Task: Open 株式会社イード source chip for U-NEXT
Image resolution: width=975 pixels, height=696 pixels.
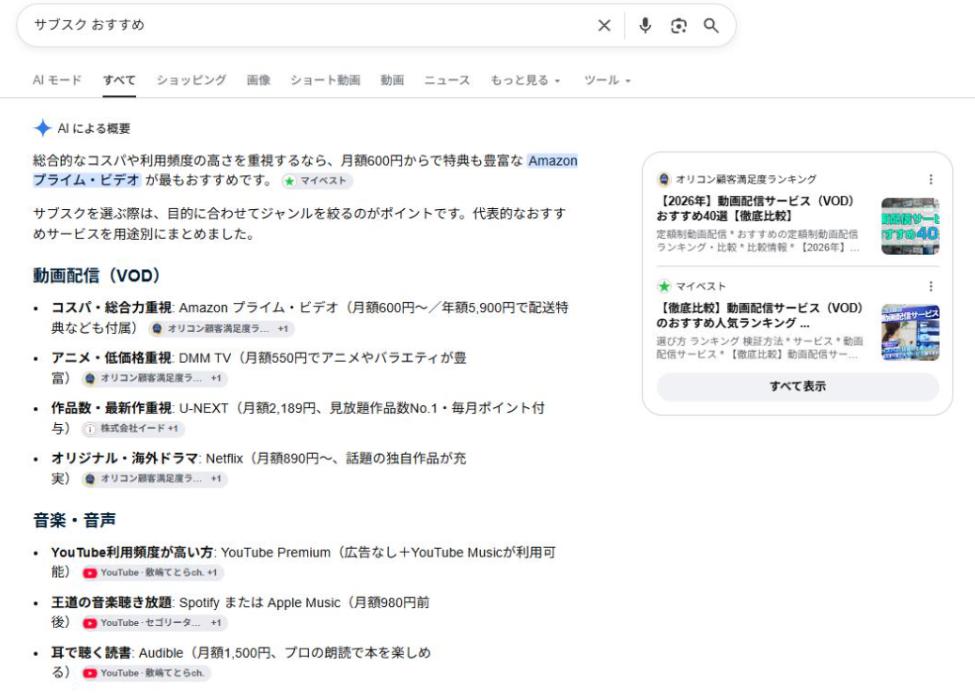Action: point(133,429)
